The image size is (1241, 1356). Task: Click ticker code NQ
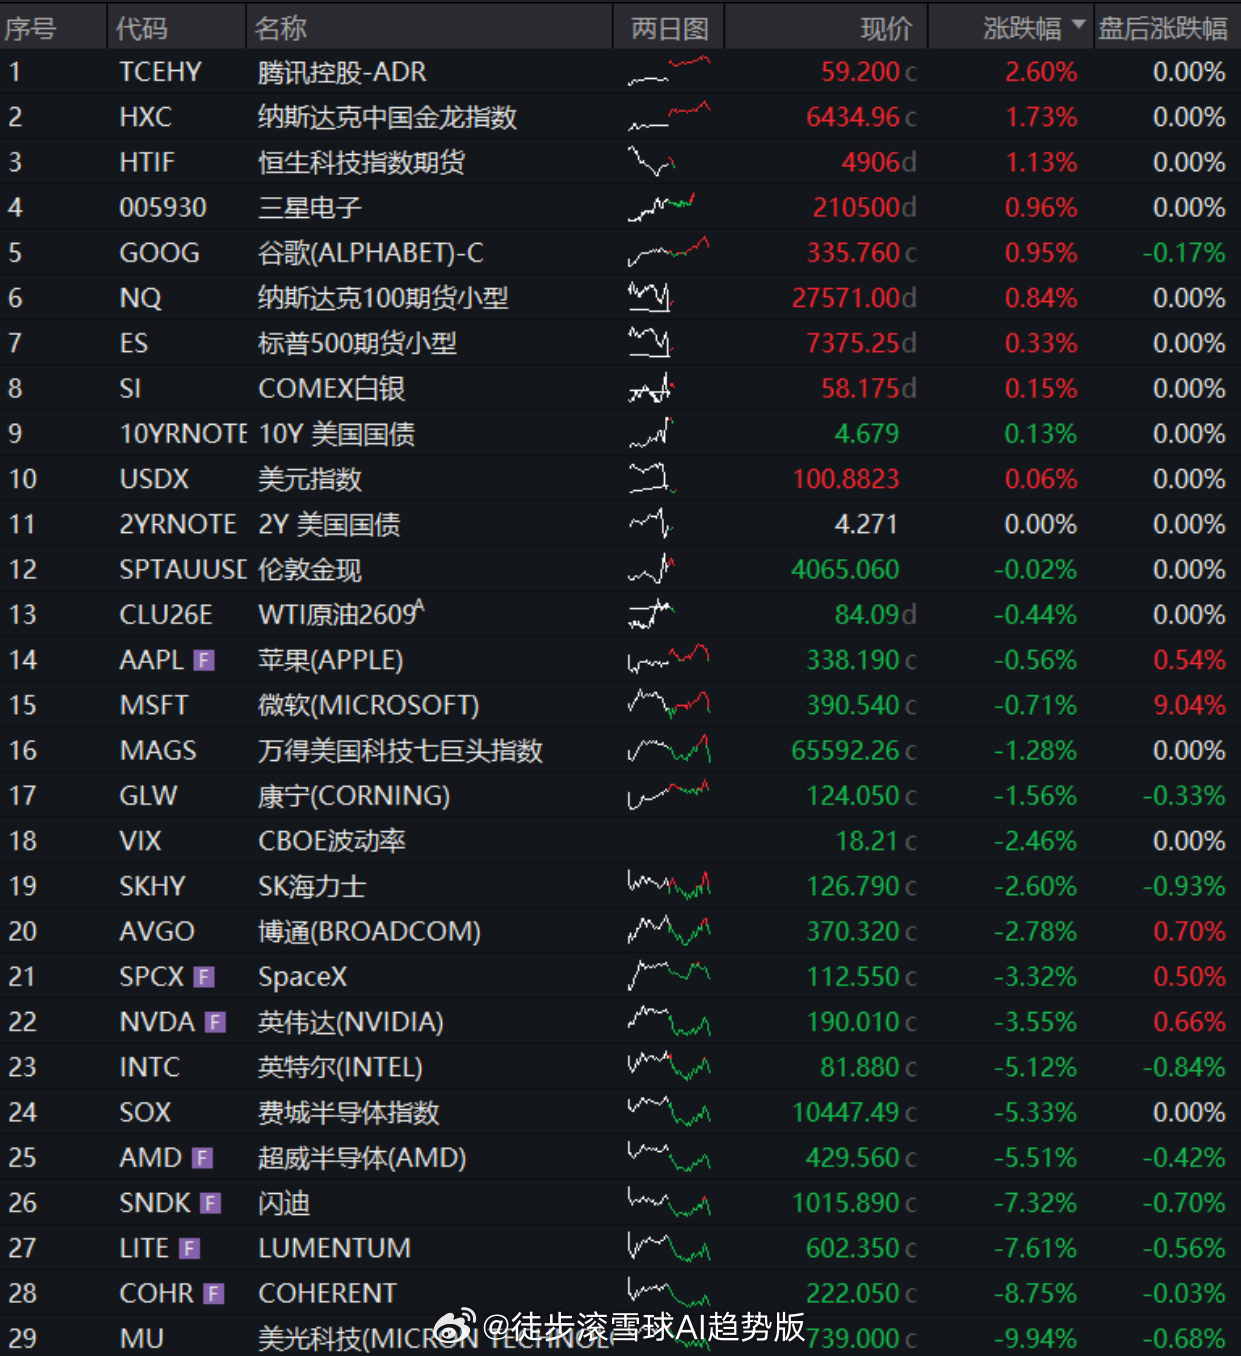point(140,298)
